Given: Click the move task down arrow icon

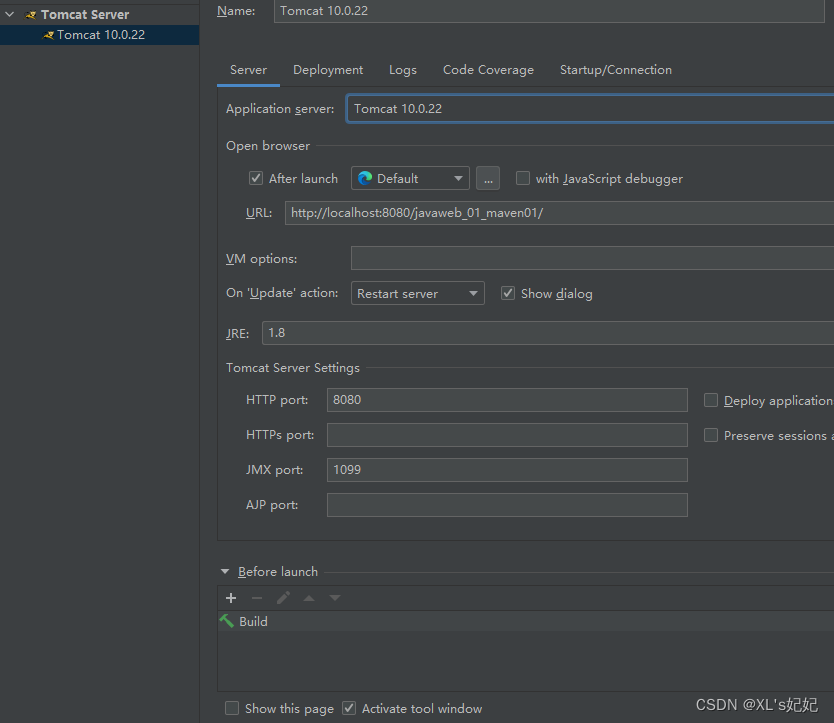Looking at the screenshot, I should click(335, 598).
